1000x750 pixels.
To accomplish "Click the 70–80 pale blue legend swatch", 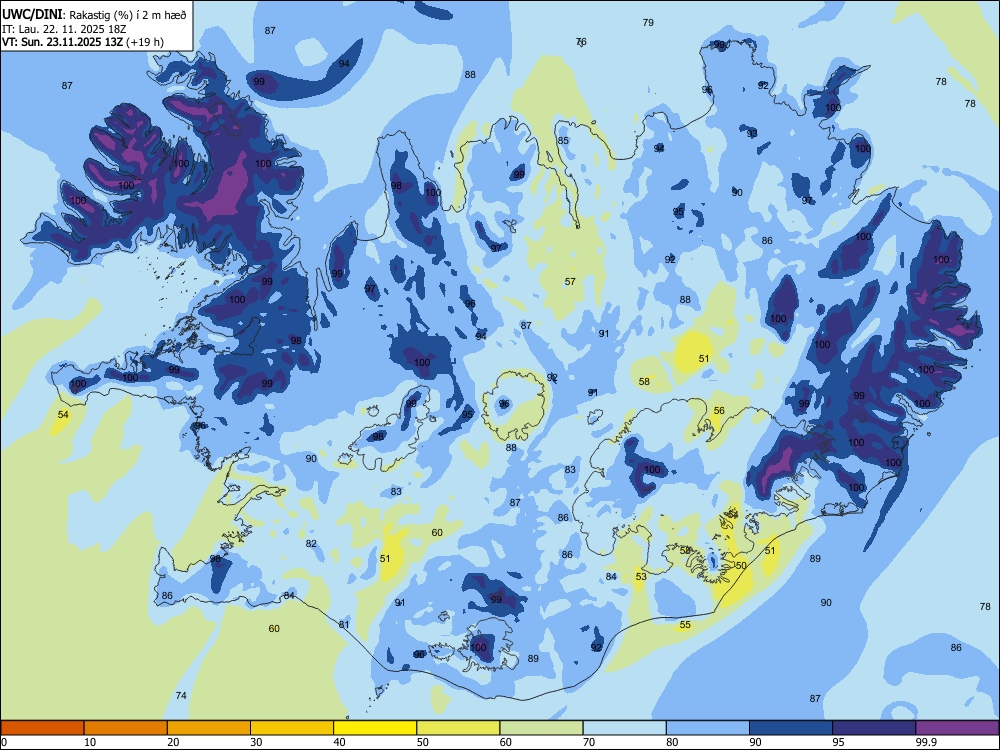I will point(625,728).
